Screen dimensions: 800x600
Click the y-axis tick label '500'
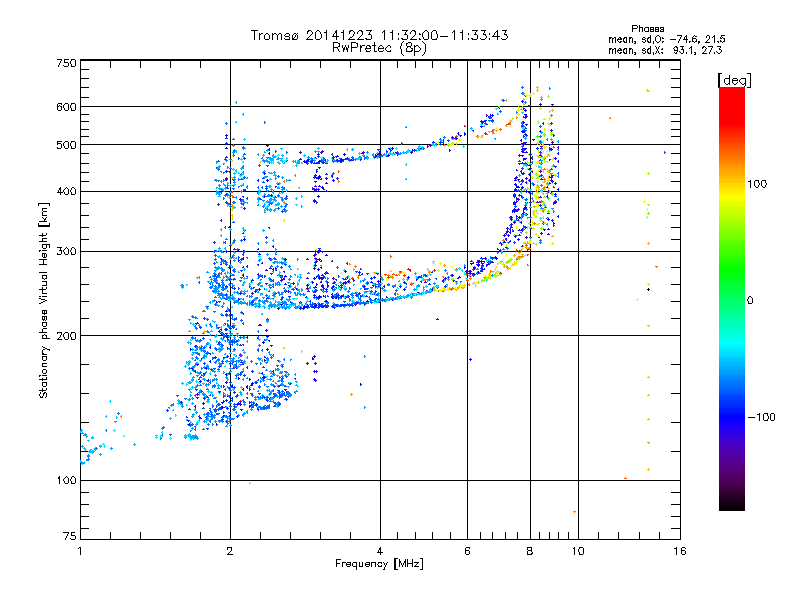[x=66, y=145]
